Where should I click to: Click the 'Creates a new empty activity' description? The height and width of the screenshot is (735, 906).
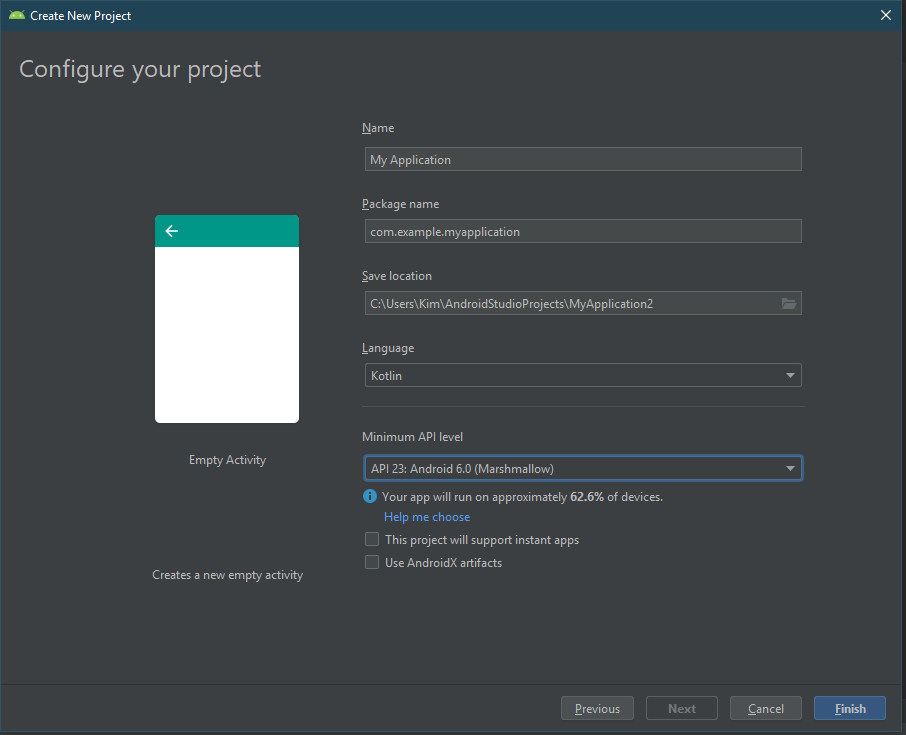pos(227,575)
